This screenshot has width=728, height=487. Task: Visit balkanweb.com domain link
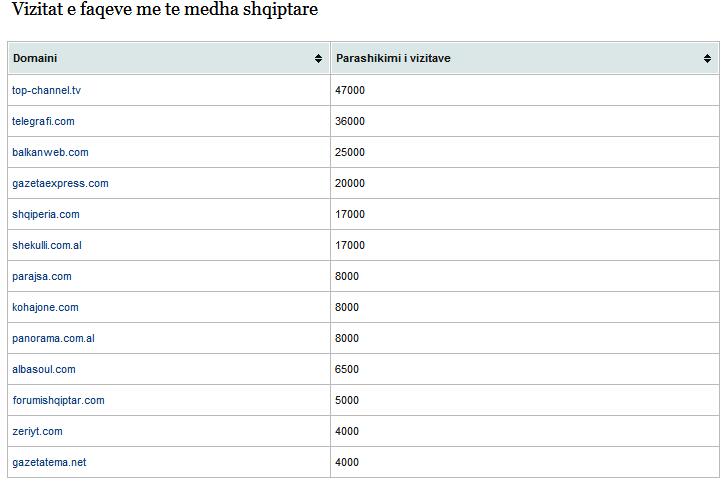coord(50,152)
